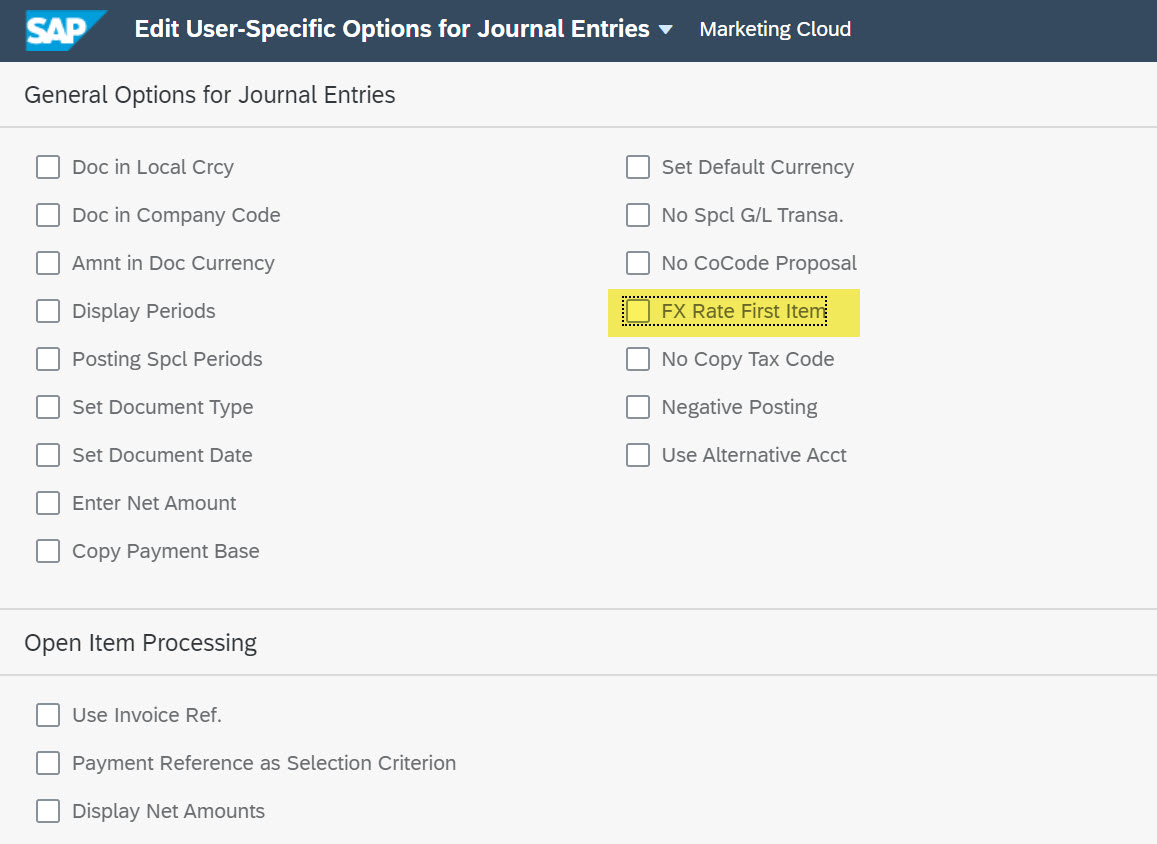Click the SAP logo
1157x844 pixels.
(x=66, y=30)
